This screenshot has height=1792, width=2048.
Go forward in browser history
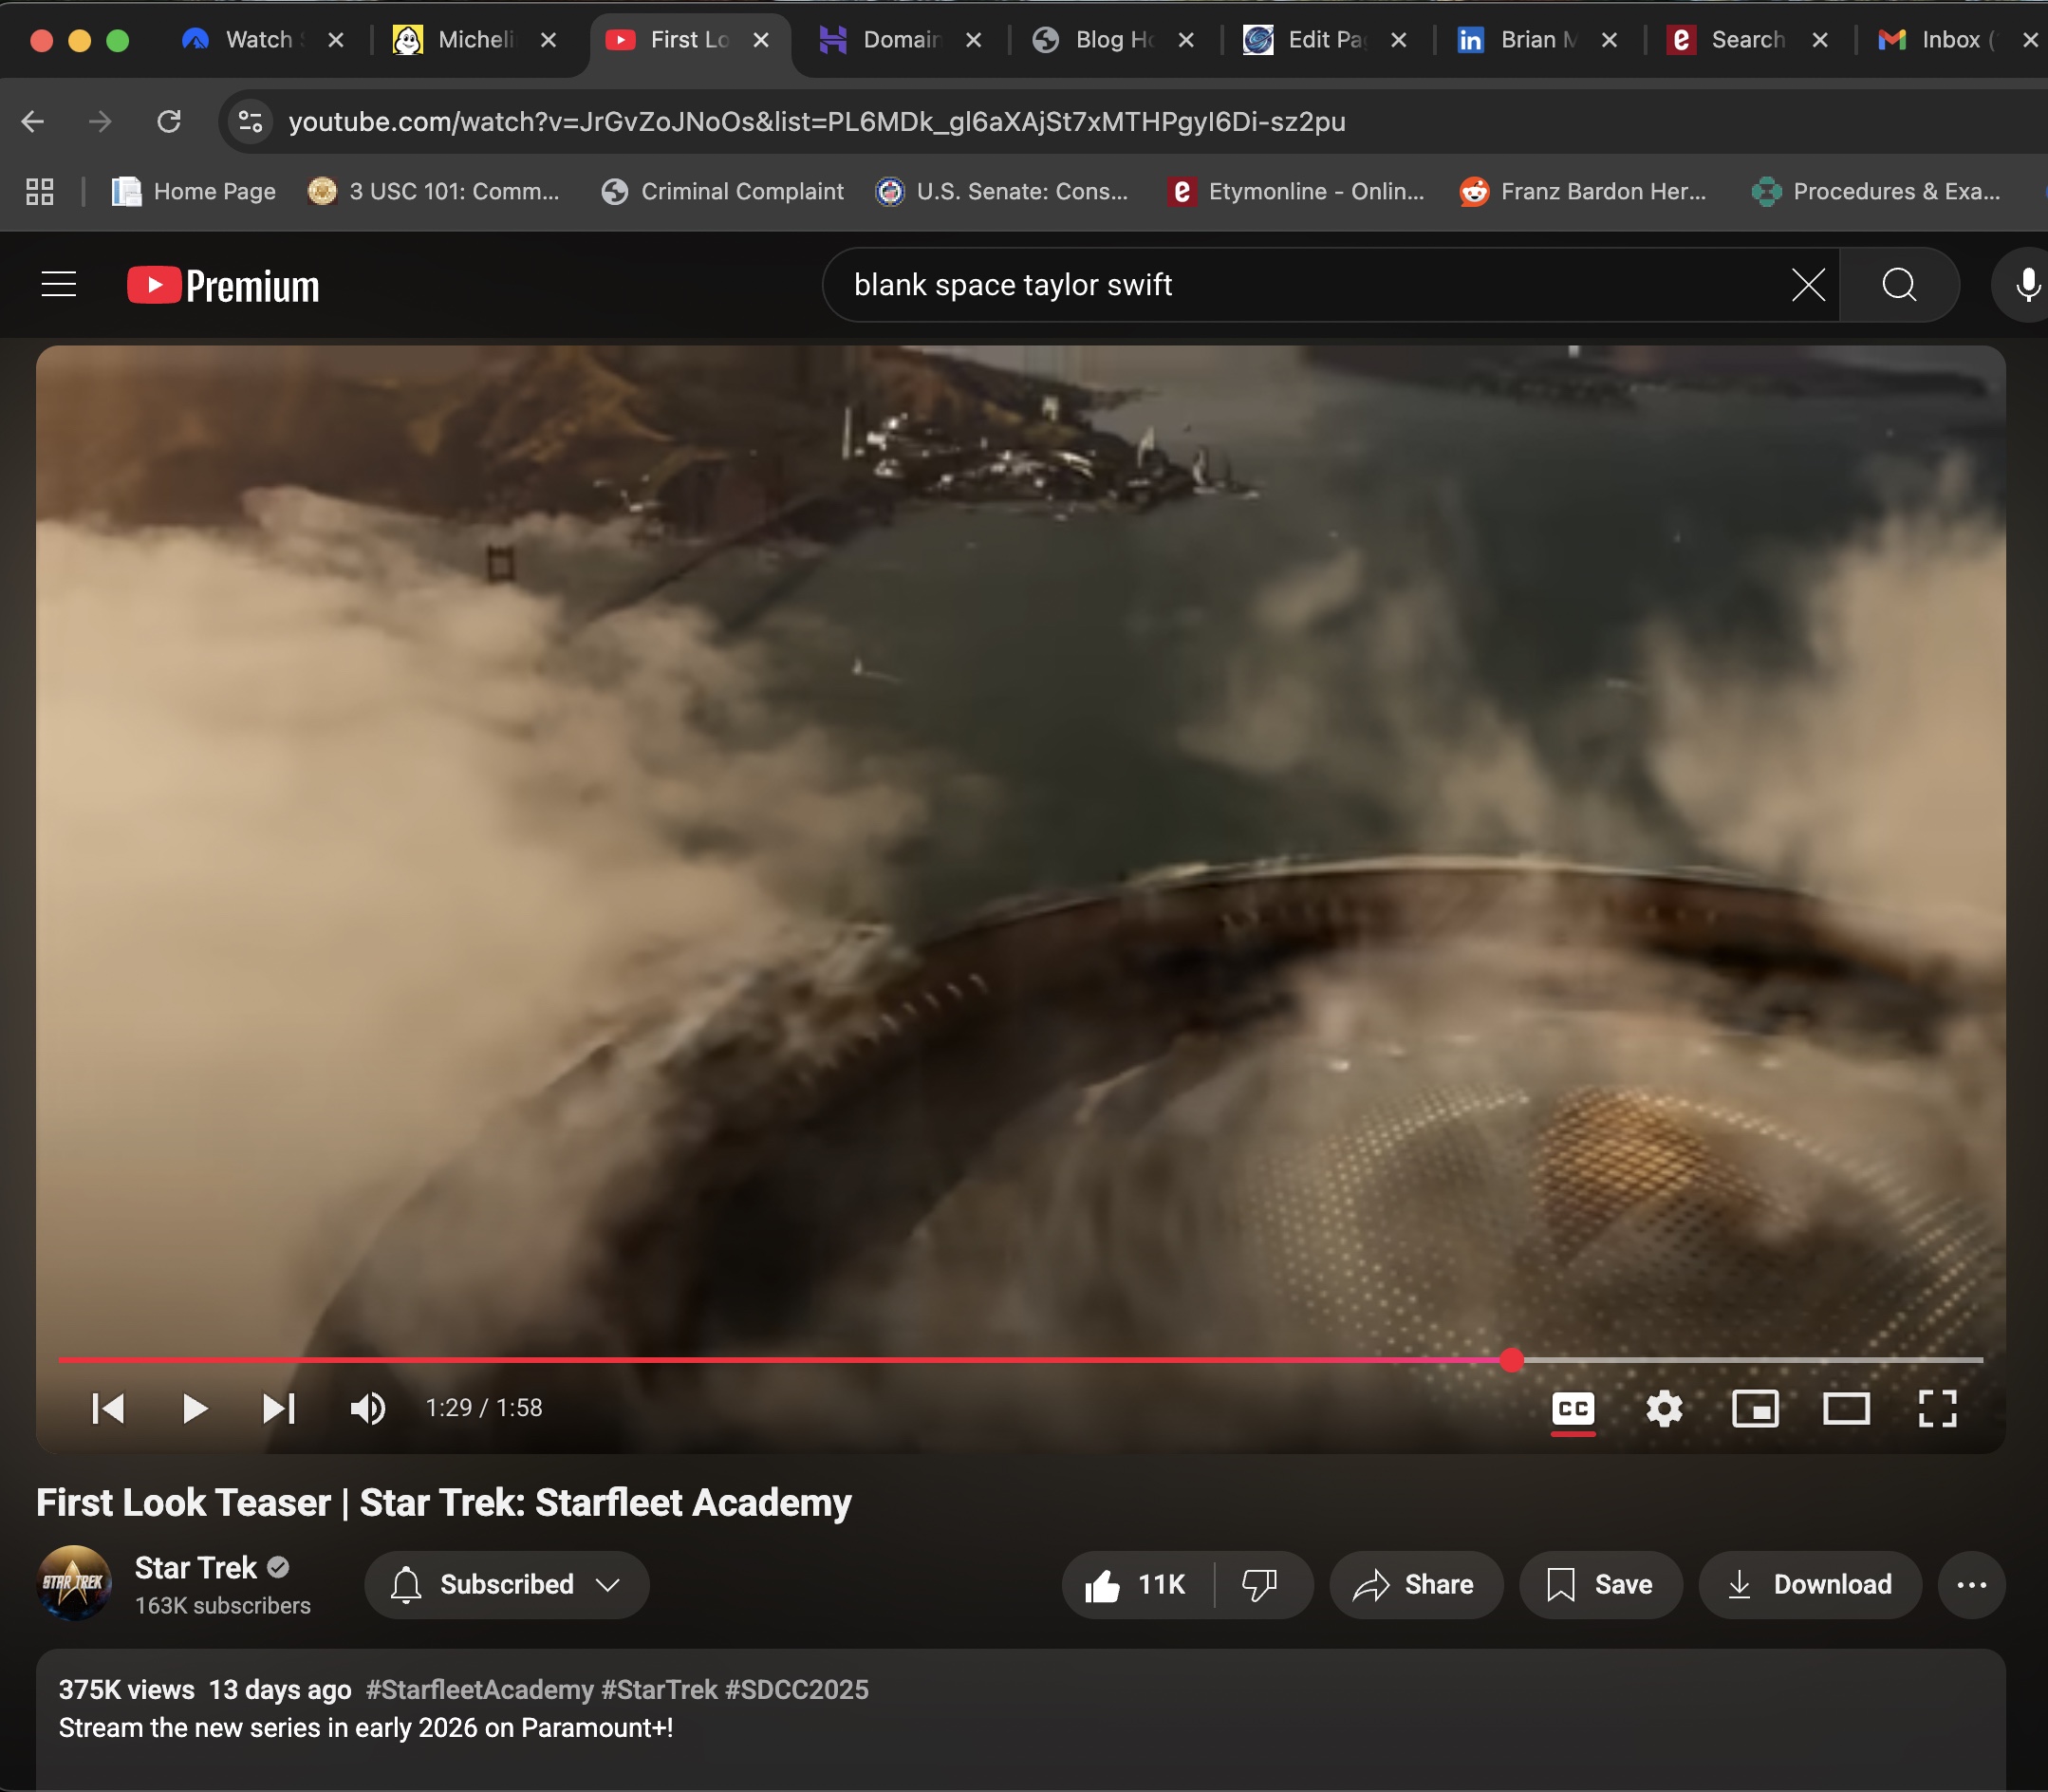(x=100, y=122)
